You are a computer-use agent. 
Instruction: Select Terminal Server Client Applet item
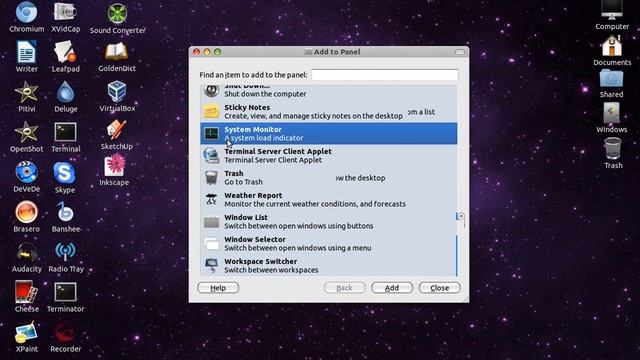point(329,156)
